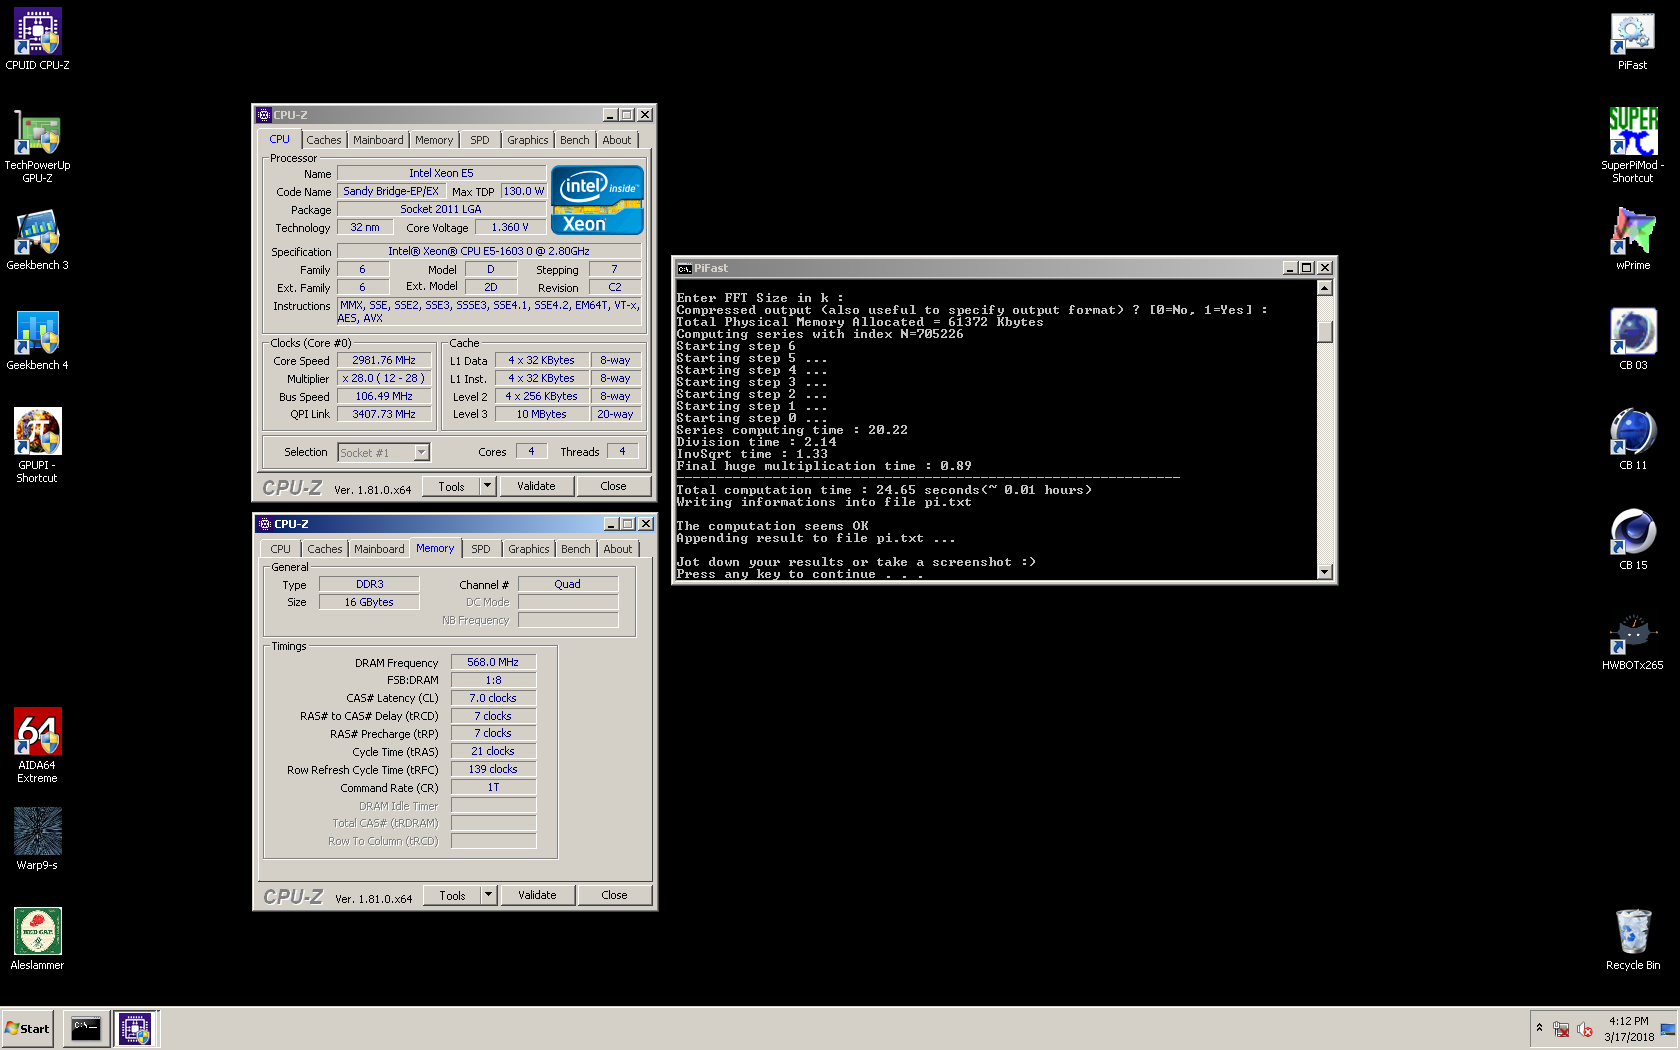Switch to Caches tab in top CPU-Z window
Screen dimensions: 1680x1050
(324, 140)
